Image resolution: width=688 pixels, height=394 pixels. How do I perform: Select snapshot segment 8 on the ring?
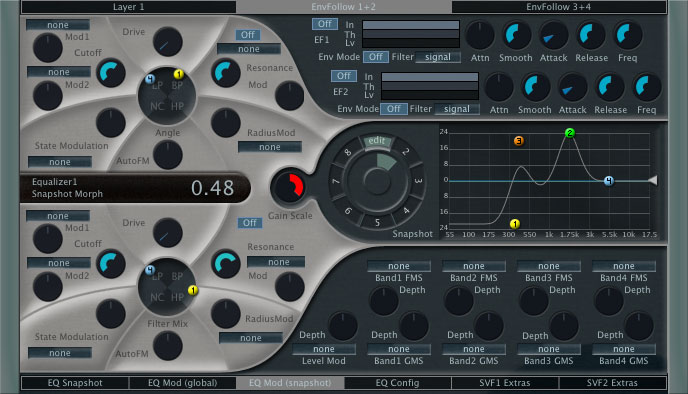point(348,152)
